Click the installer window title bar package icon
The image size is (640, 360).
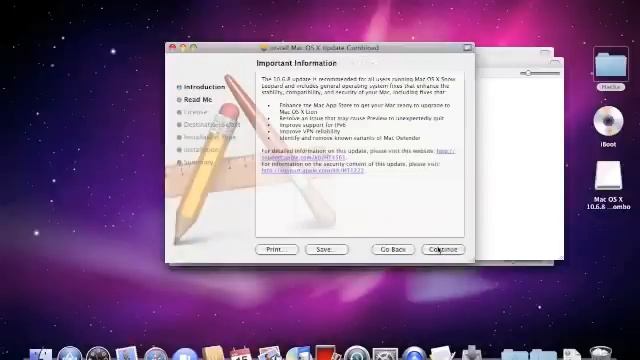pyautogui.click(x=264, y=48)
